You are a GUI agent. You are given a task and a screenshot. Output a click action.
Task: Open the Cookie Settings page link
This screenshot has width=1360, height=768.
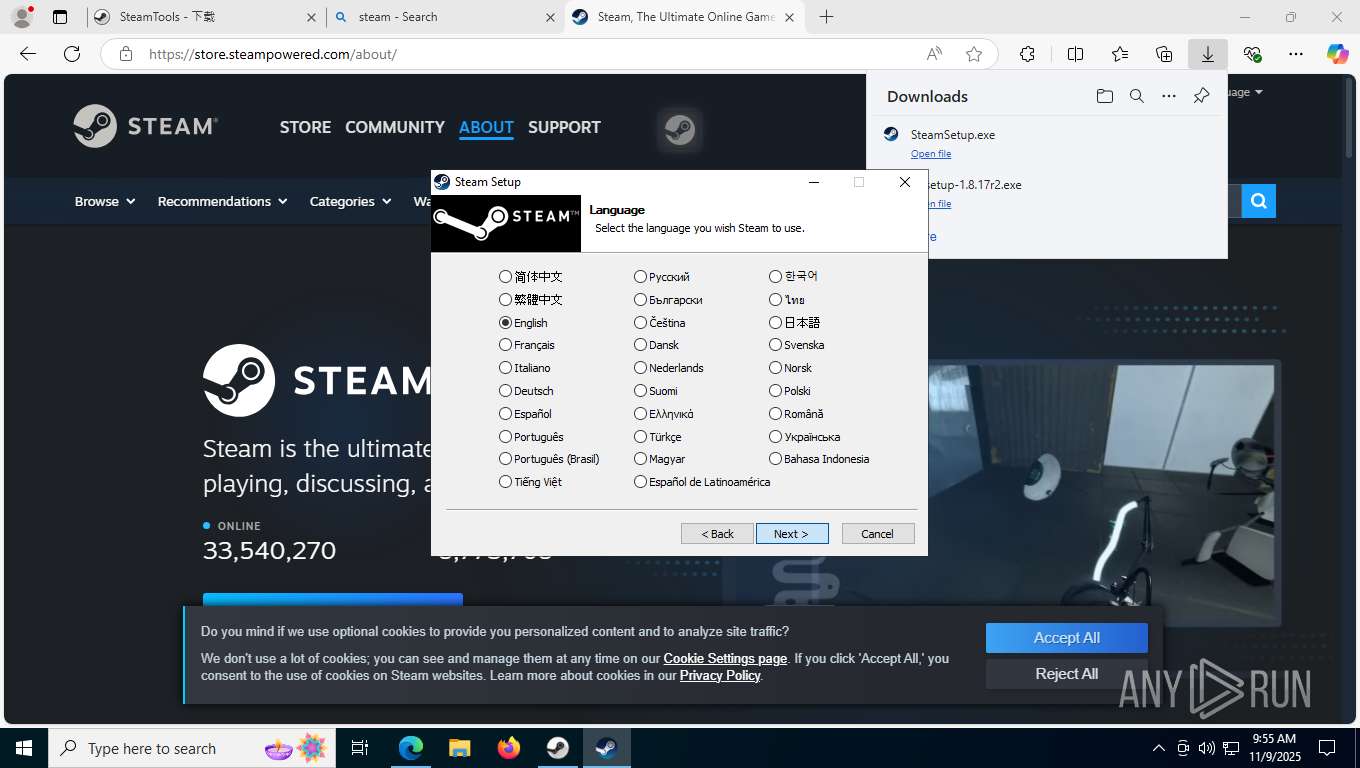coord(725,658)
